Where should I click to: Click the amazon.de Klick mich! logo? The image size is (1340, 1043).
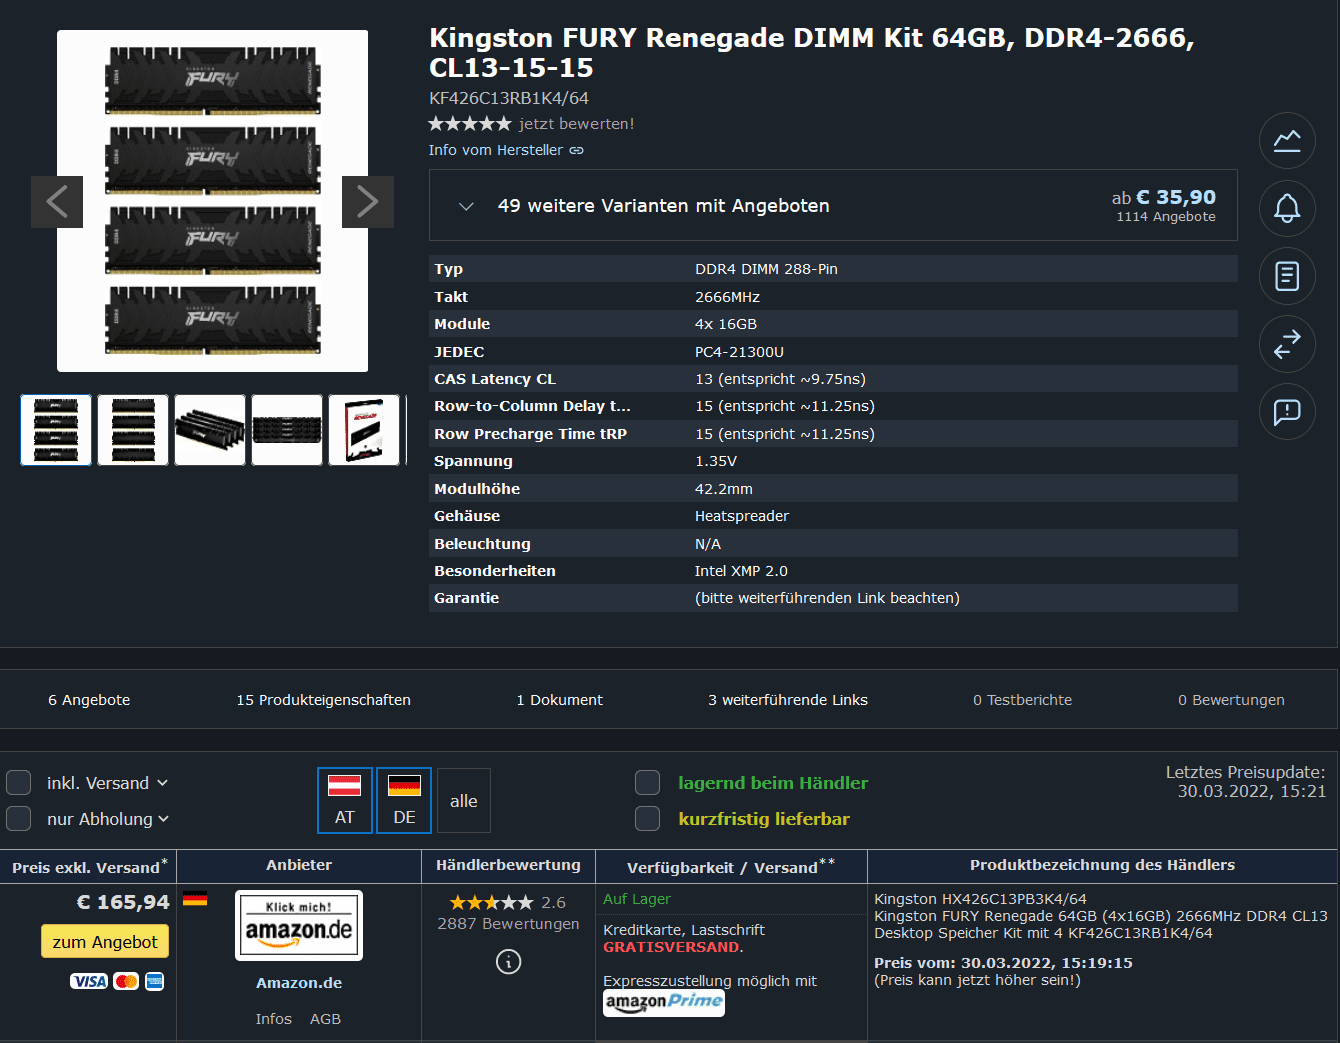299,925
